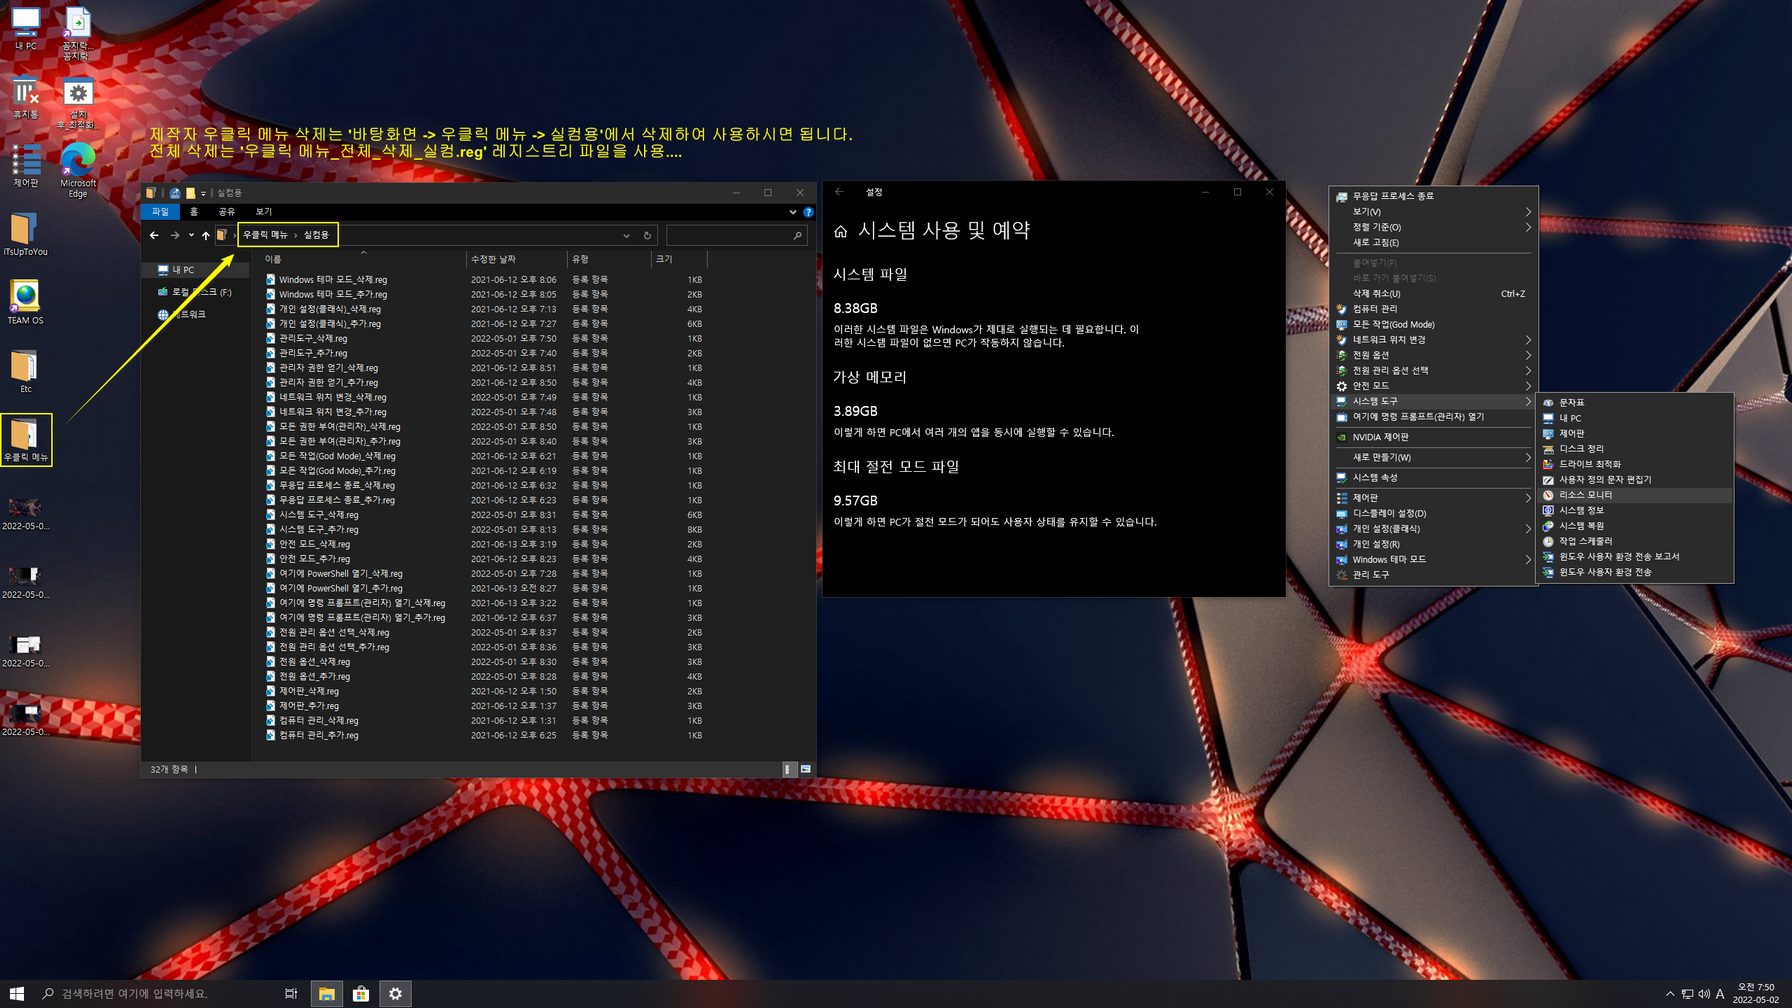Expand the 안전 모드 submenu
Viewport: 1792px width, 1008px height.
pyautogui.click(x=1433, y=386)
